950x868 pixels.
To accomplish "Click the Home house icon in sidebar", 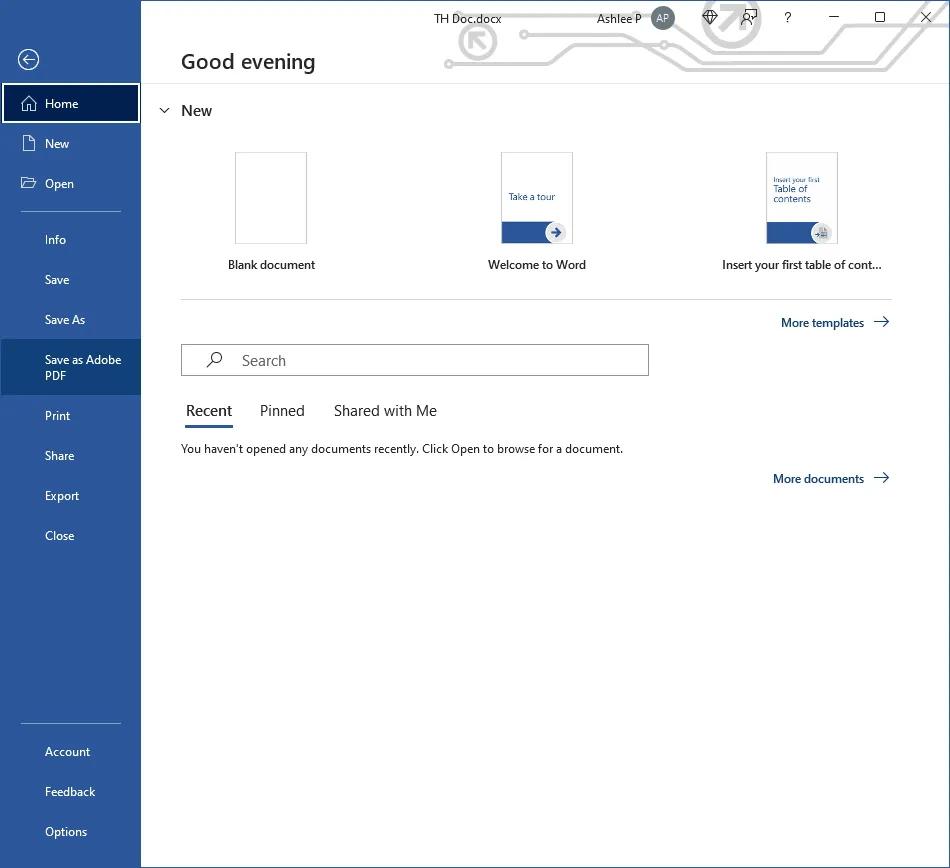I will [x=28, y=104].
